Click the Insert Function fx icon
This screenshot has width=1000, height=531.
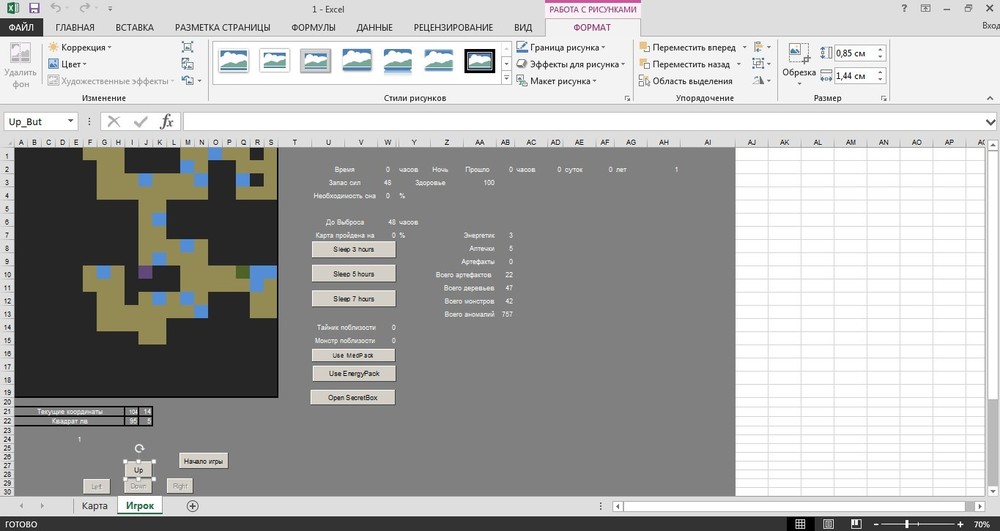167,121
